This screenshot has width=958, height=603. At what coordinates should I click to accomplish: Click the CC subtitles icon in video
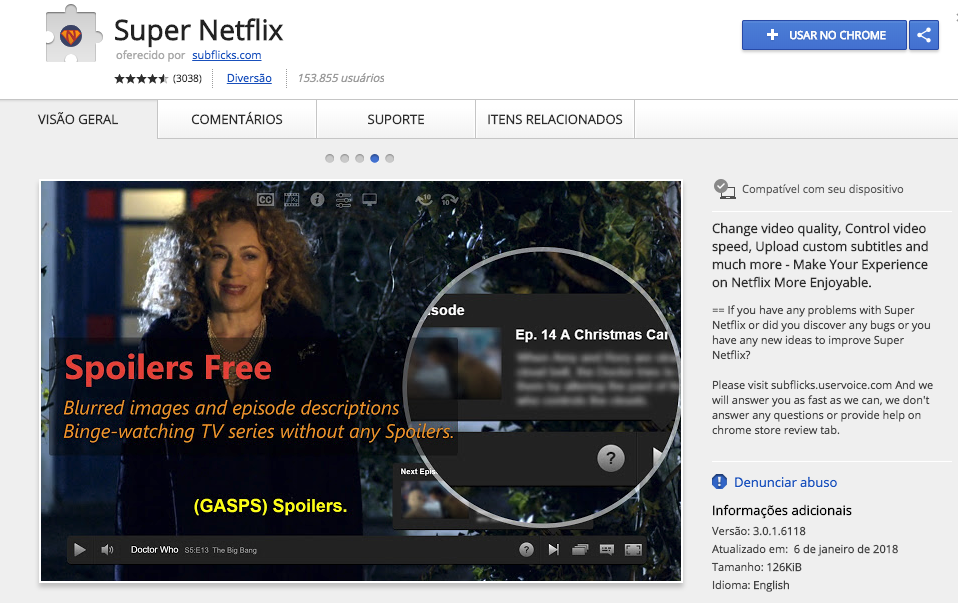click(265, 200)
